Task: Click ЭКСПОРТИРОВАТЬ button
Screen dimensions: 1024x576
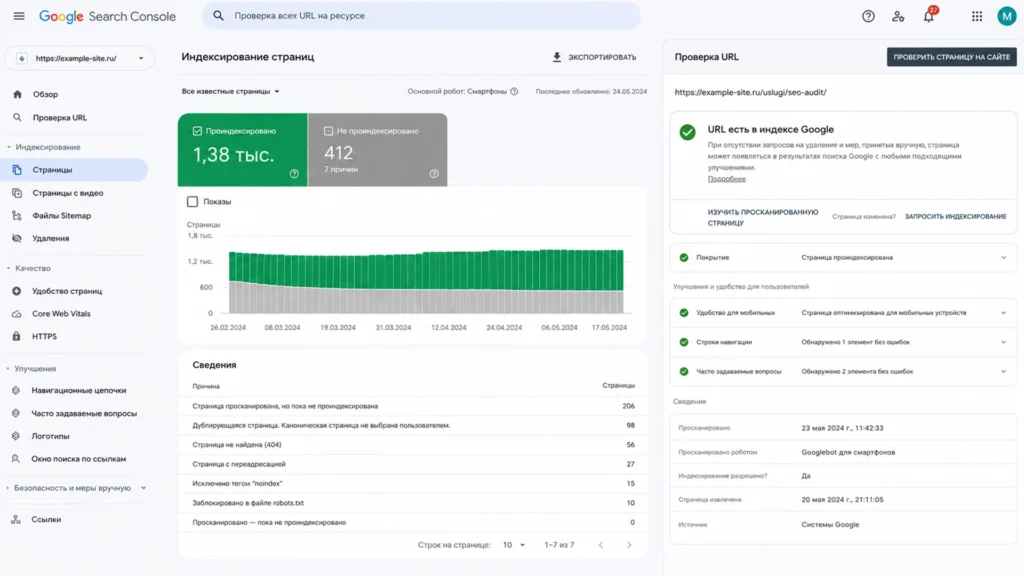Action: (x=594, y=57)
